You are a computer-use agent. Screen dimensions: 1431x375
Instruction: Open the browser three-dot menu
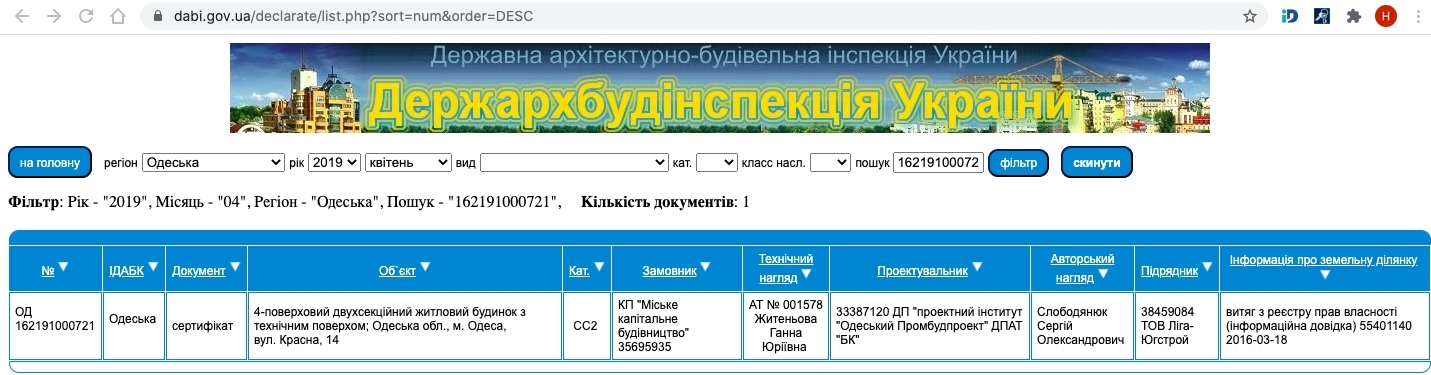point(1417,16)
